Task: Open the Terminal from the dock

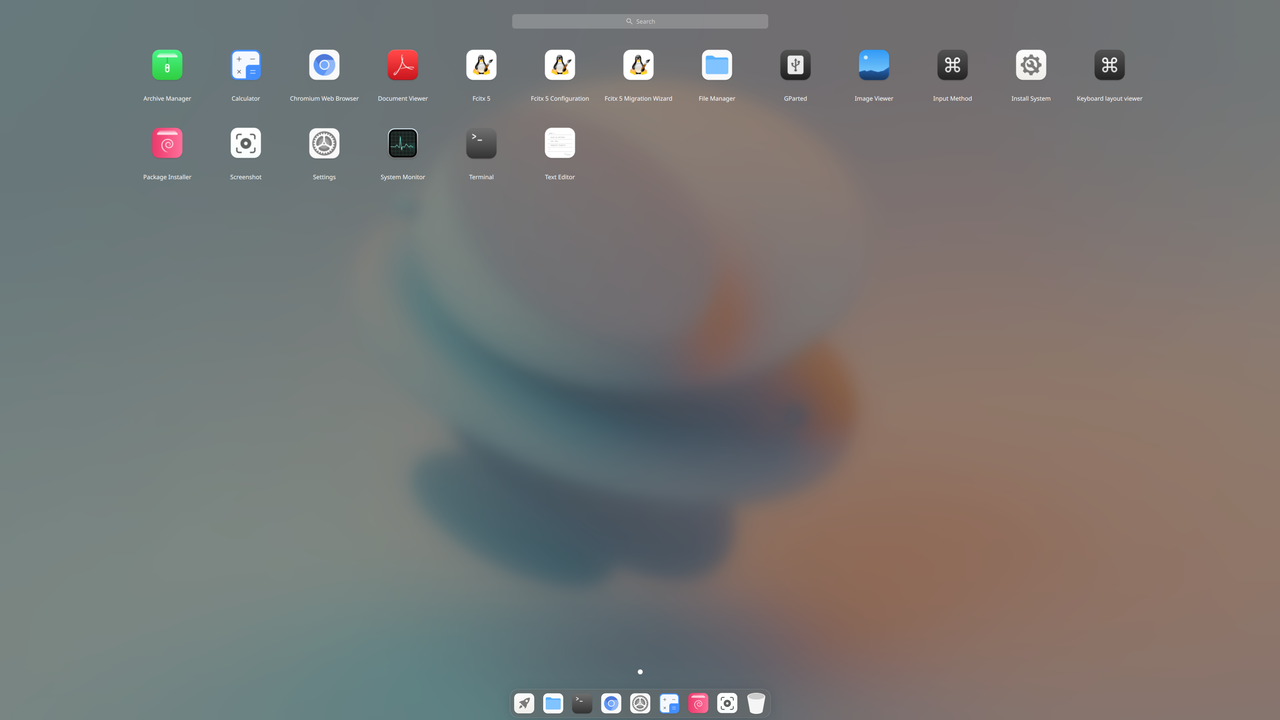Action: click(581, 703)
